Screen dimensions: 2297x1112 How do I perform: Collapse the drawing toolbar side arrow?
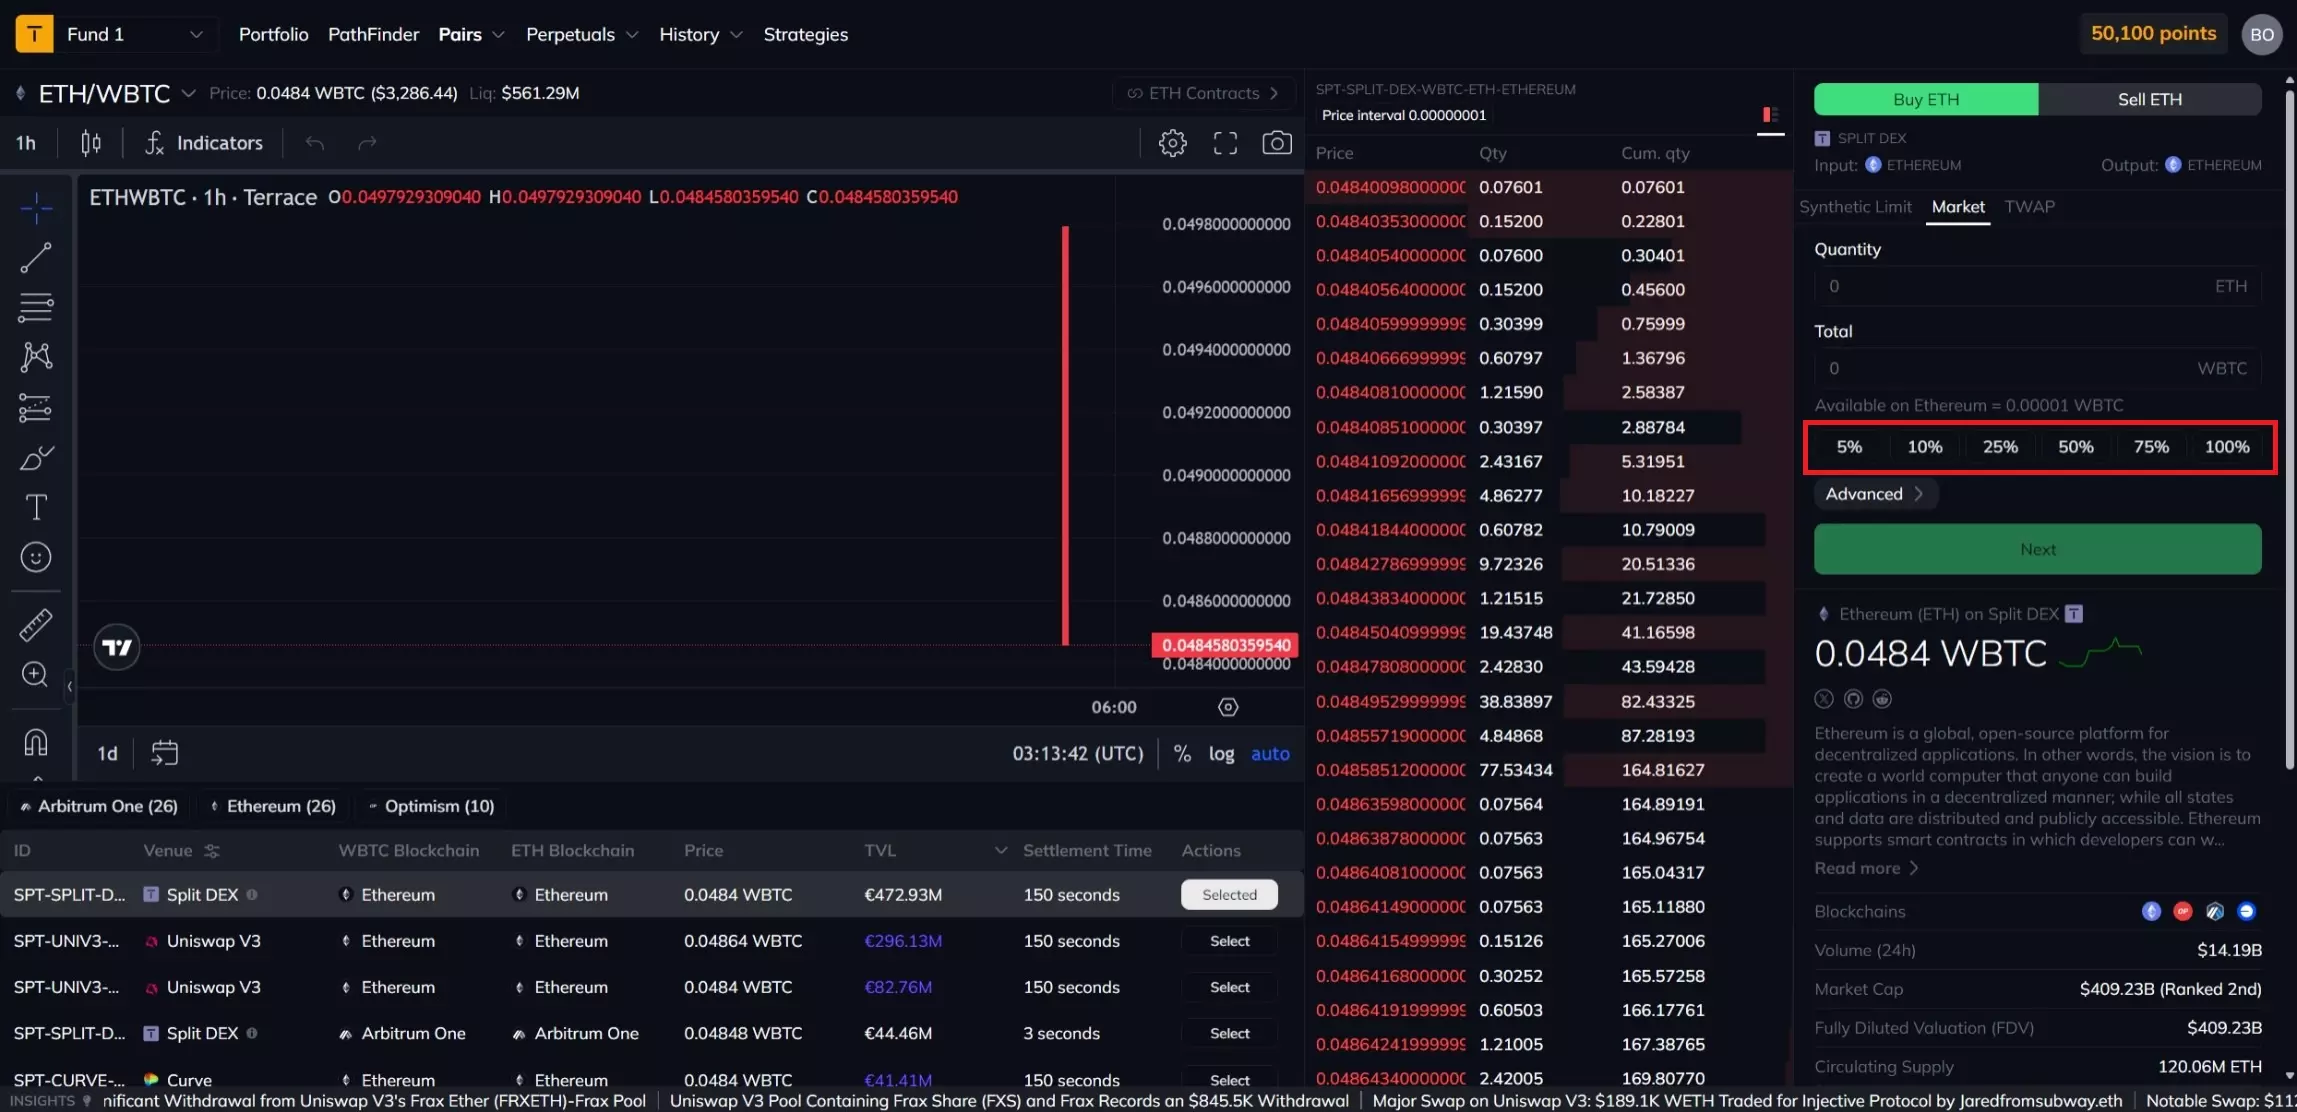point(69,687)
